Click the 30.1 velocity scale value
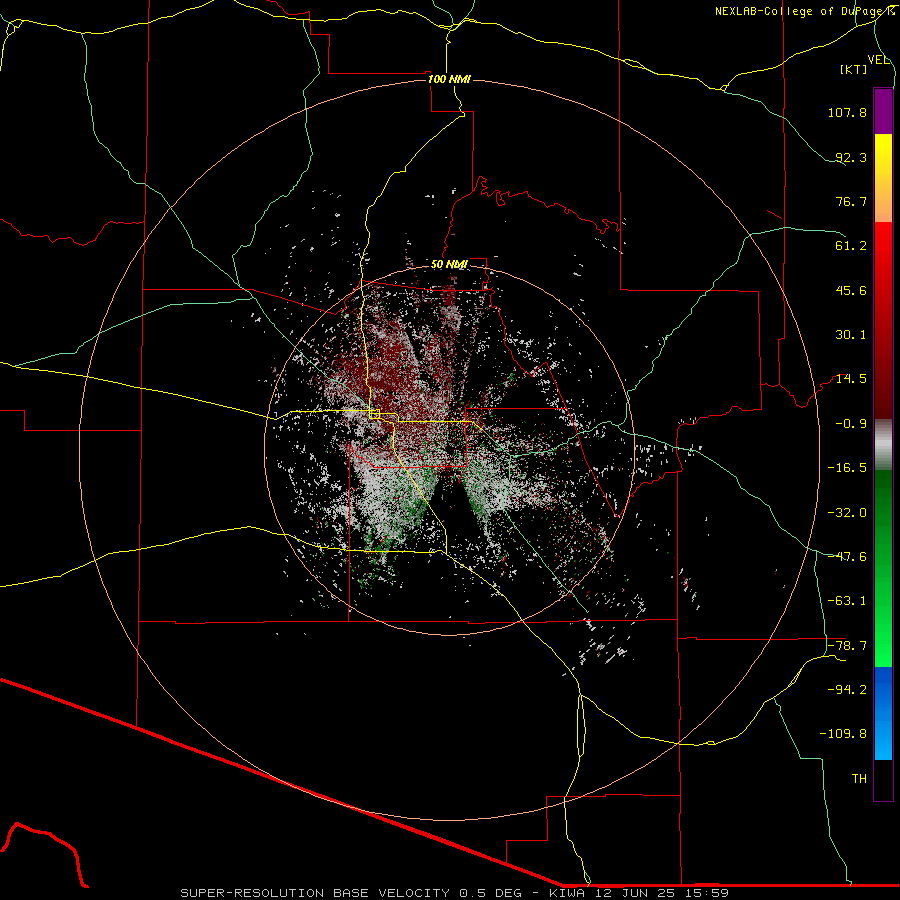 coord(851,335)
